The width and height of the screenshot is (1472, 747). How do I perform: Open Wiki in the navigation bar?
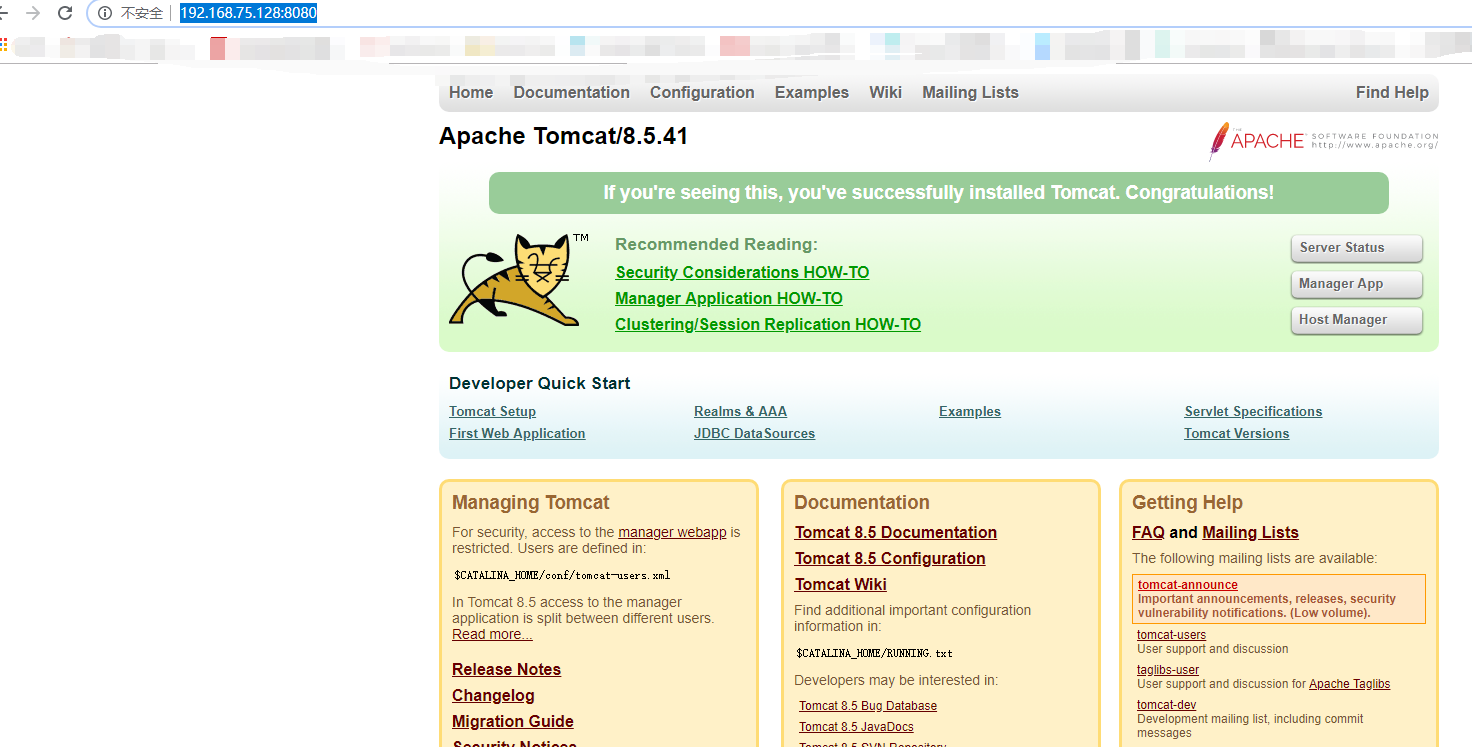885,92
